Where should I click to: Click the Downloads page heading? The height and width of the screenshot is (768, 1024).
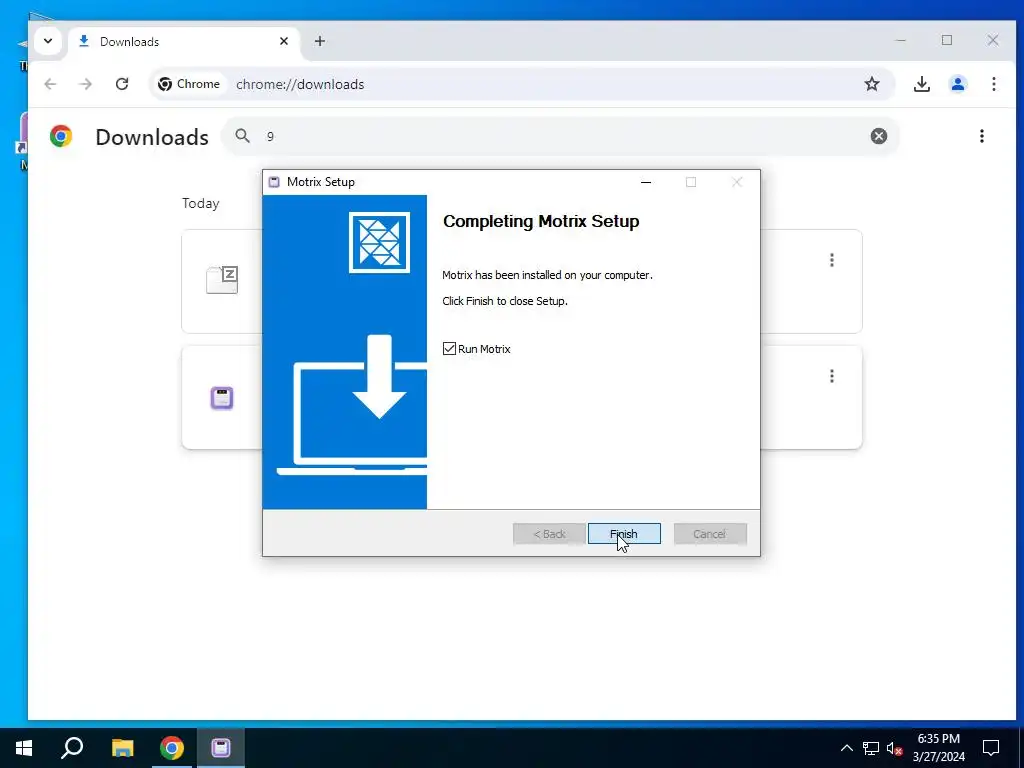(152, 137)
